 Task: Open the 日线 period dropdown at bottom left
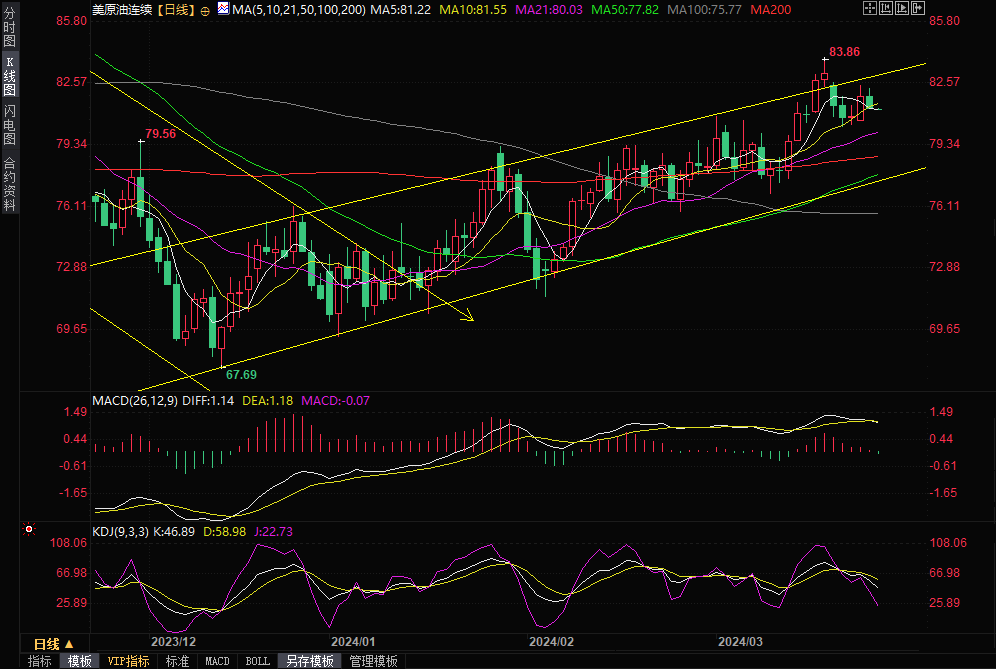[x=53, y=643]
